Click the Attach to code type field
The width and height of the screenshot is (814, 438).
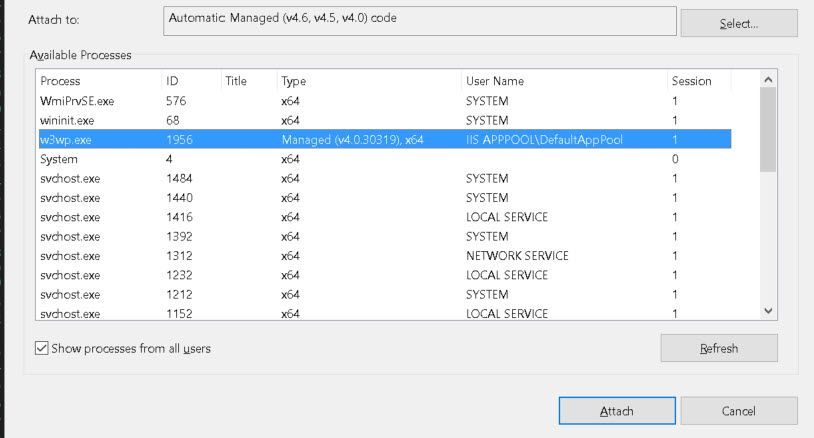click(420, 20)
